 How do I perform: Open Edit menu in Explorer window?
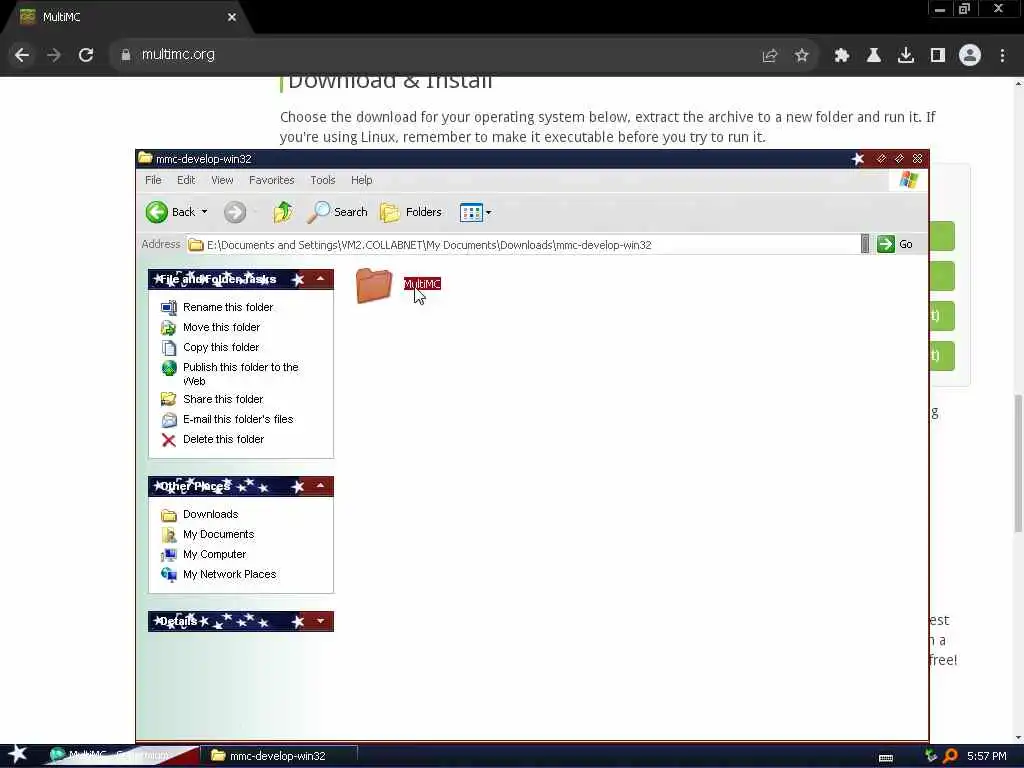click(x=186, y=180)
